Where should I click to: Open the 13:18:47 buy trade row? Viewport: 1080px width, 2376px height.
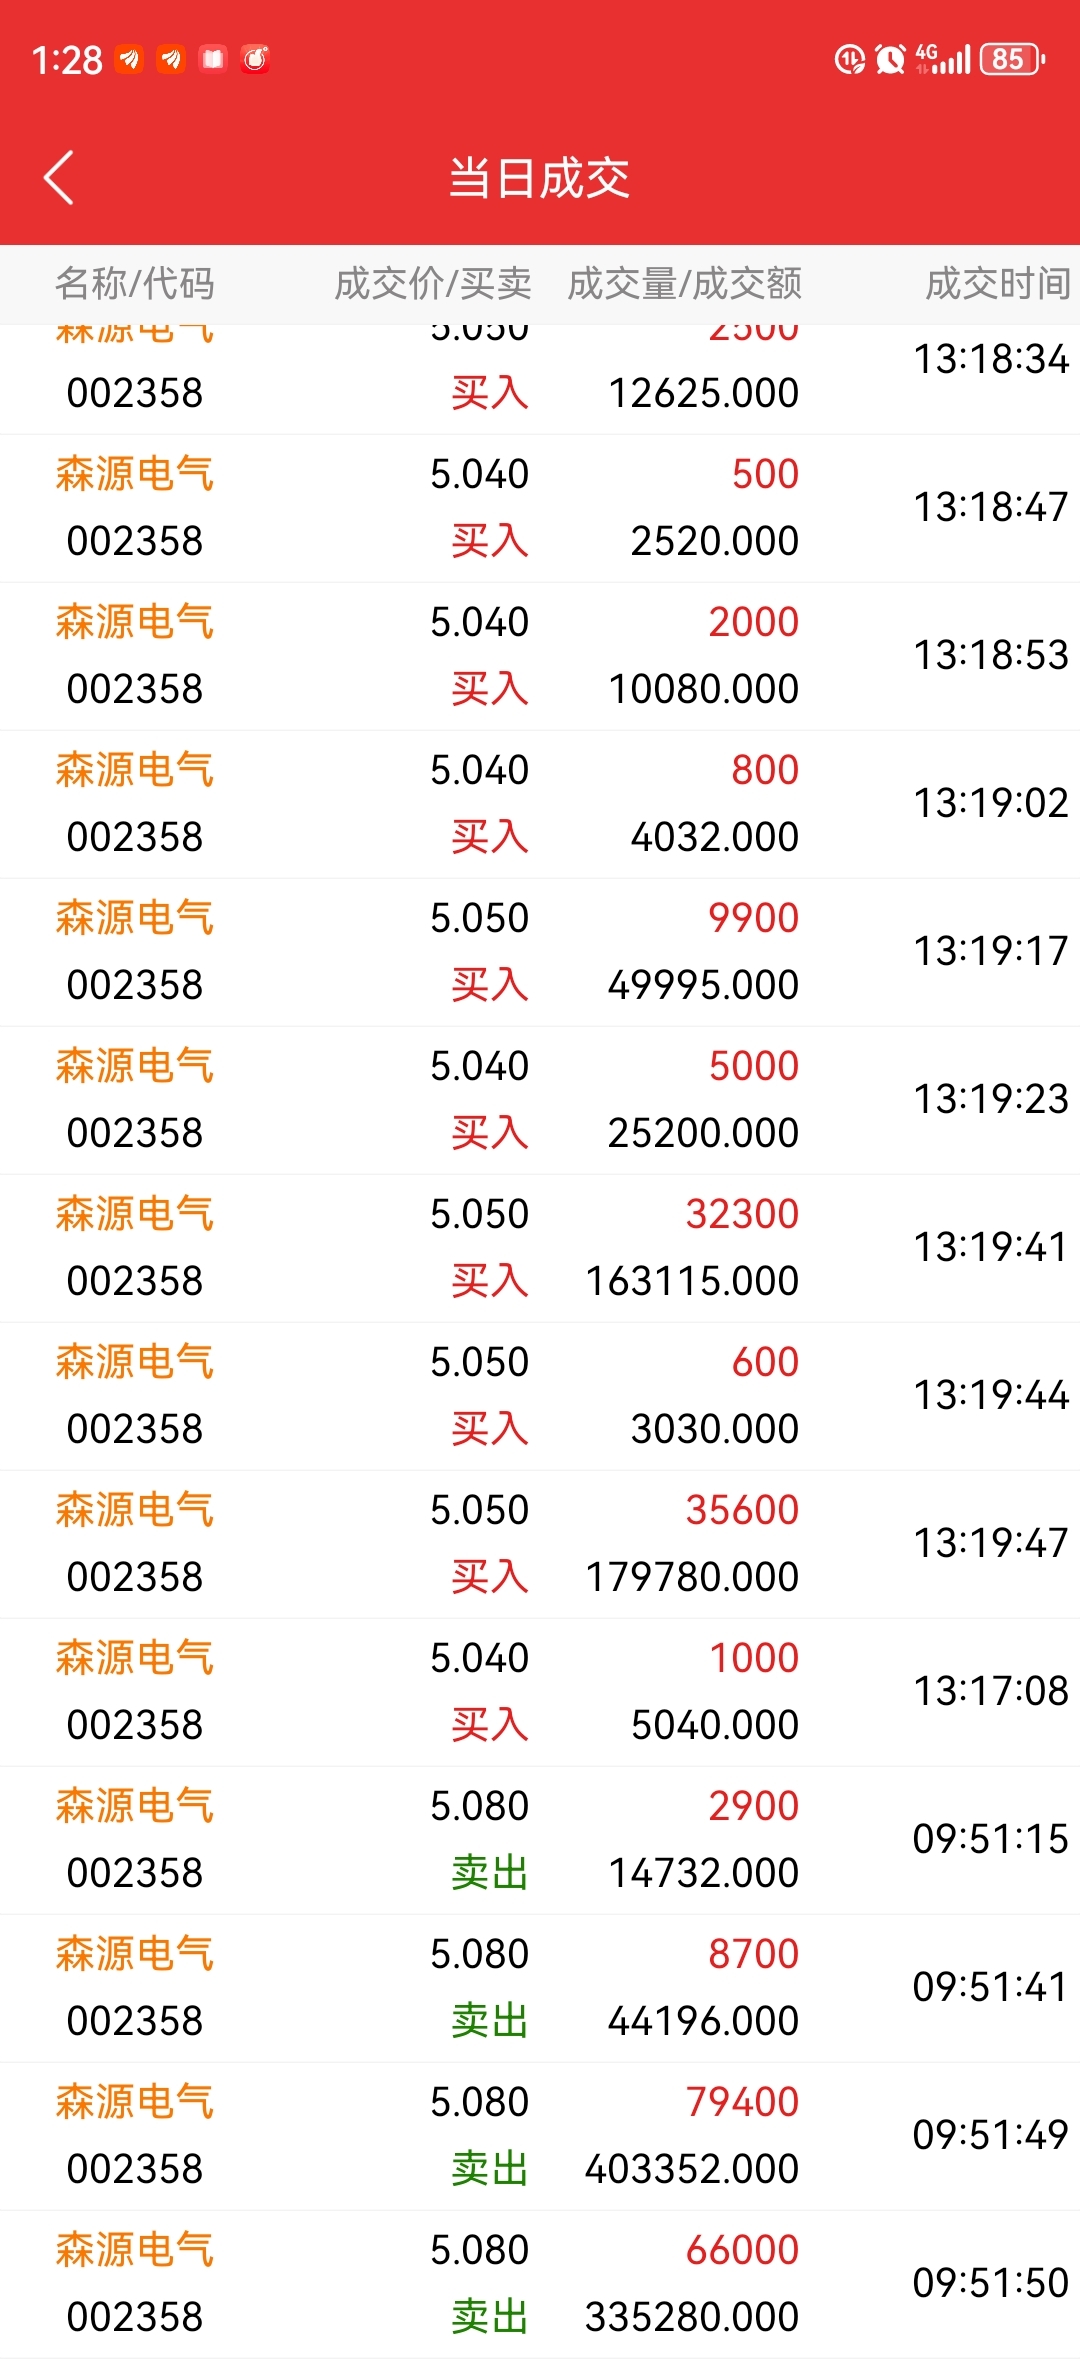tap(540, 508)
